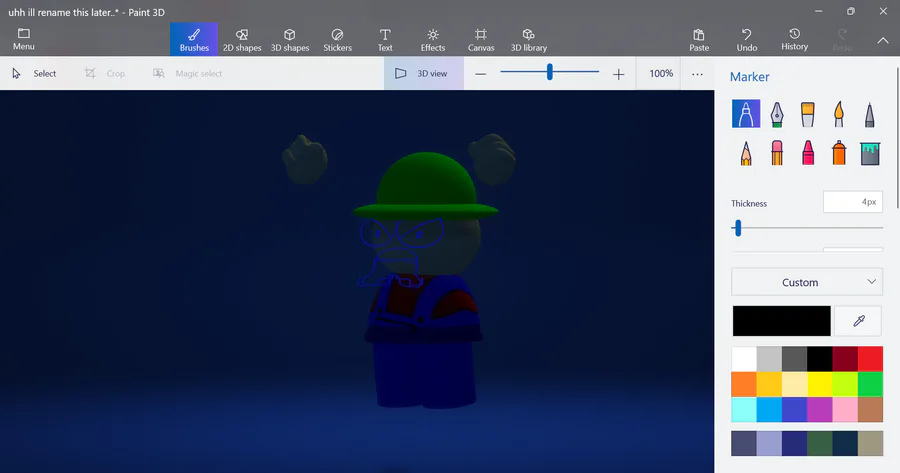Choose the pink color swatch
The image size is (900, 473).
(x=845, y=409)
